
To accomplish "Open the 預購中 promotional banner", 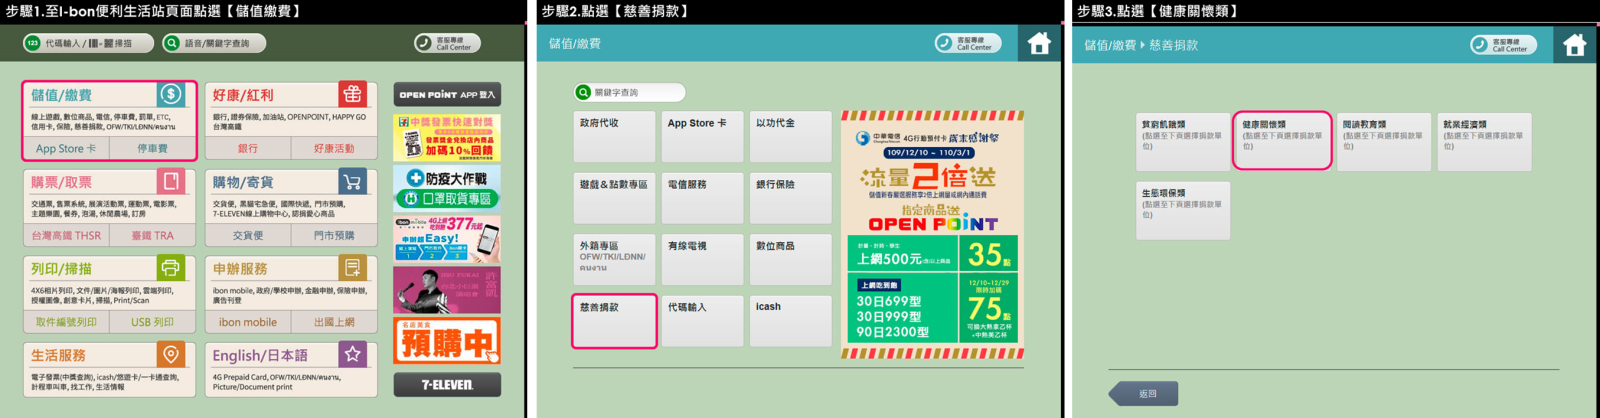I will 447,342.
